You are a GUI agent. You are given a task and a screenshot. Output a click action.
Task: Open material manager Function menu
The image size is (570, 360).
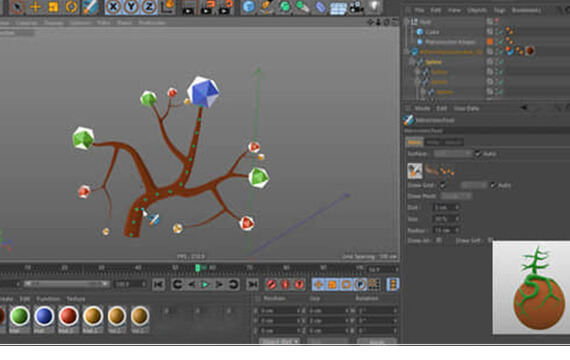click(48, 299)
